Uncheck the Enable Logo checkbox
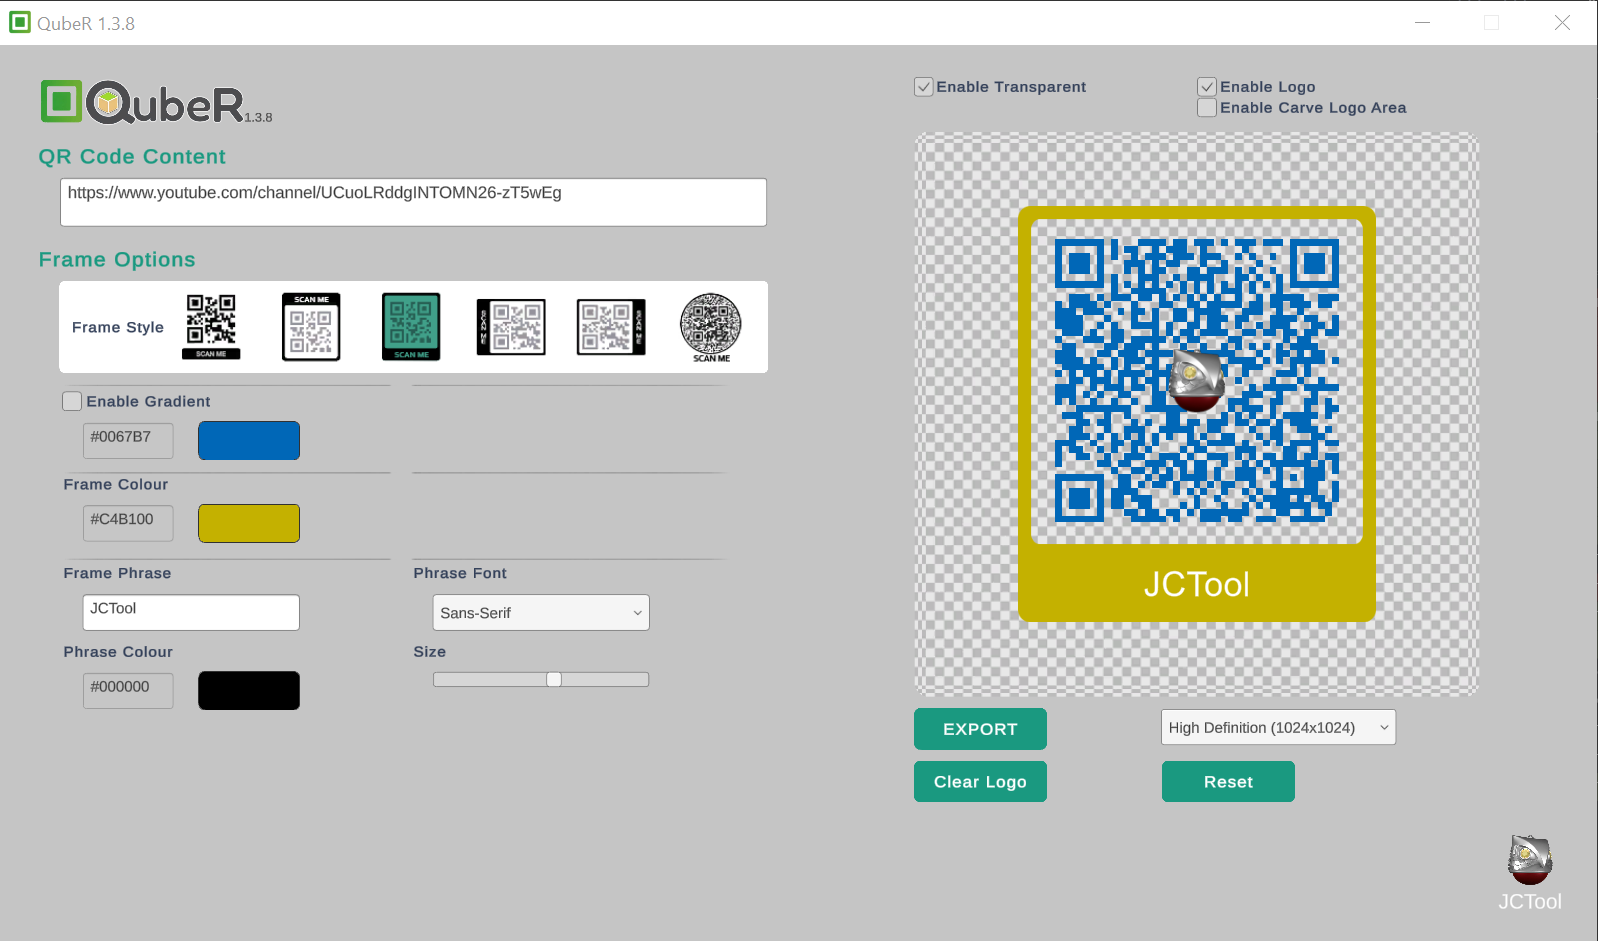Viewport: 1598px width, 941px height. (1207, 87)
